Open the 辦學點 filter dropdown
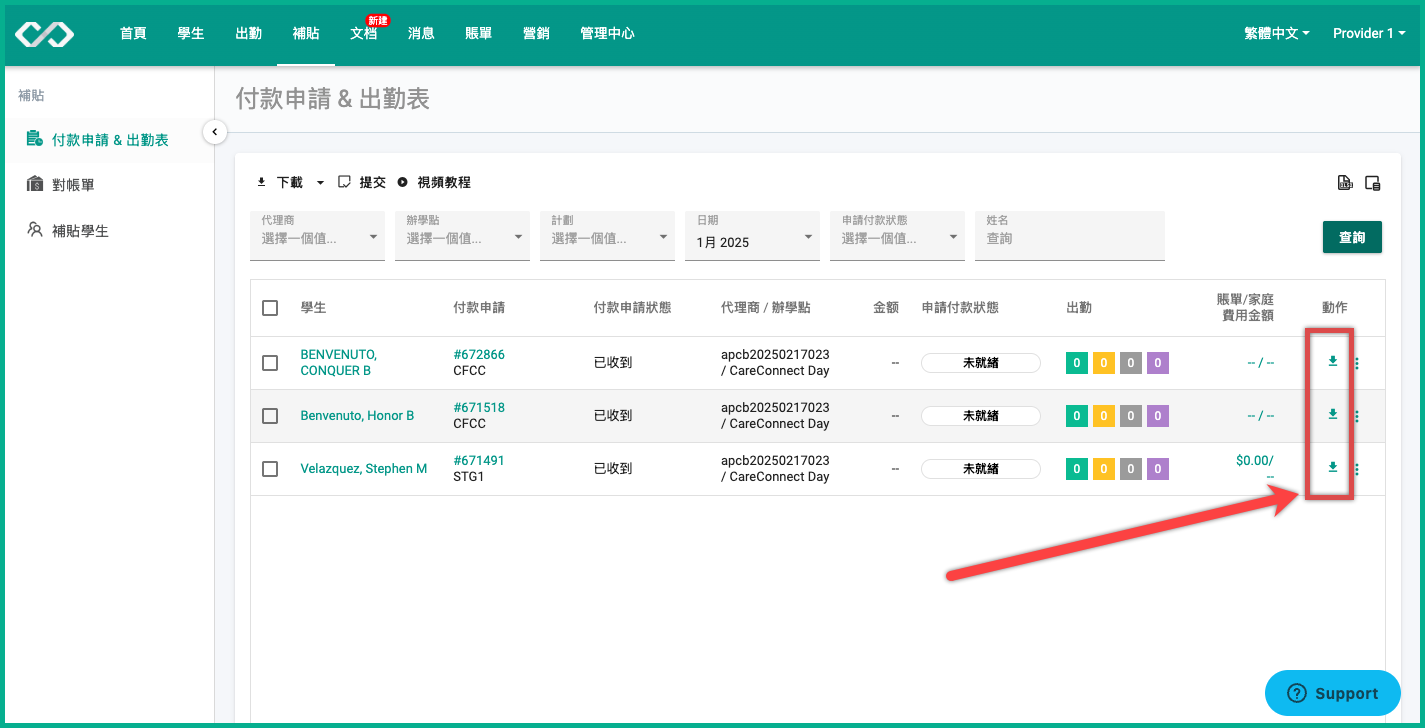Viewport: 1425px width, 728px height. click(x=462, y=236)
